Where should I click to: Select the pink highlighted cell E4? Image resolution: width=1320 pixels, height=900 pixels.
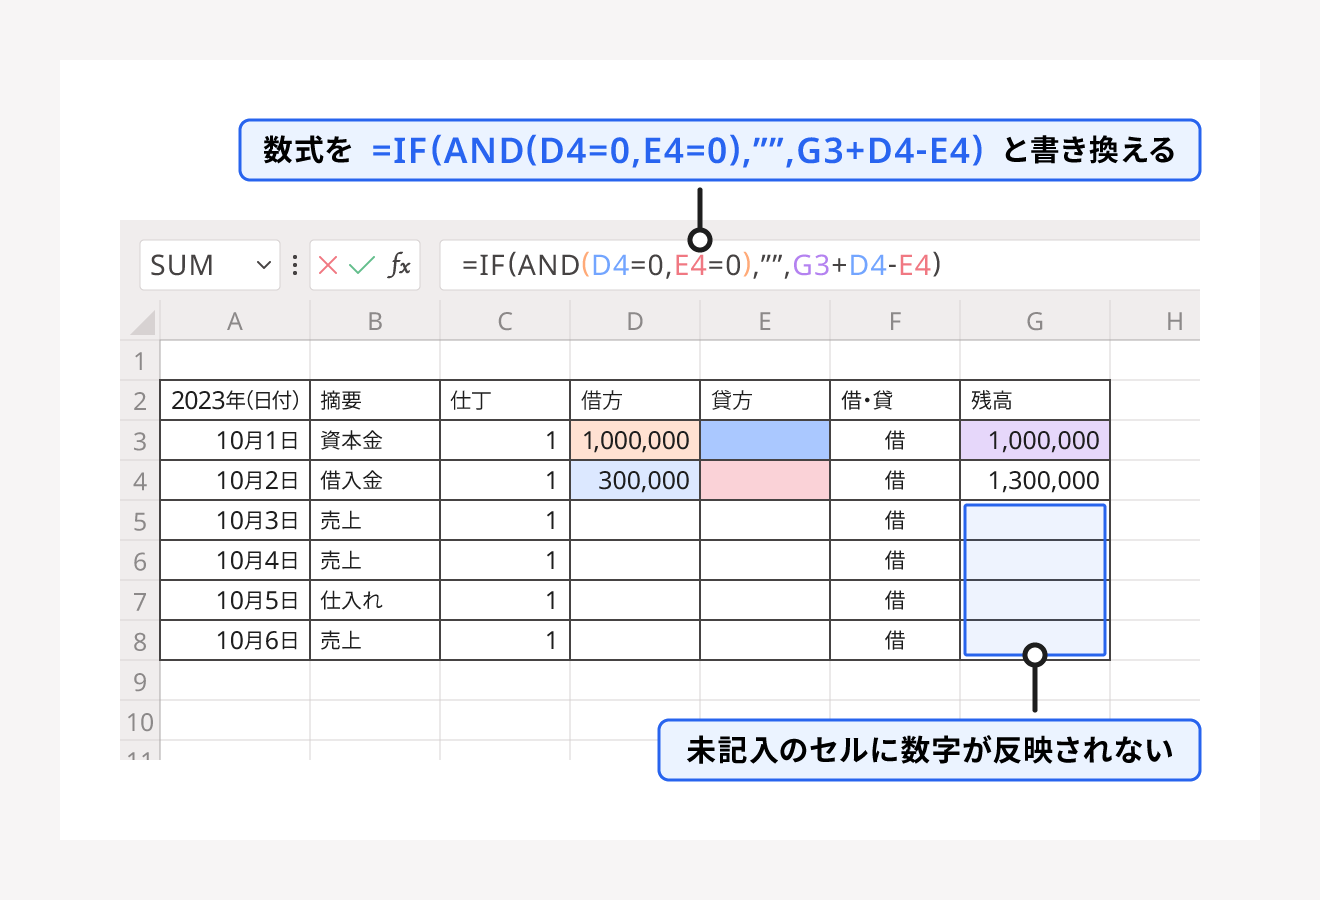click(765, 480)
